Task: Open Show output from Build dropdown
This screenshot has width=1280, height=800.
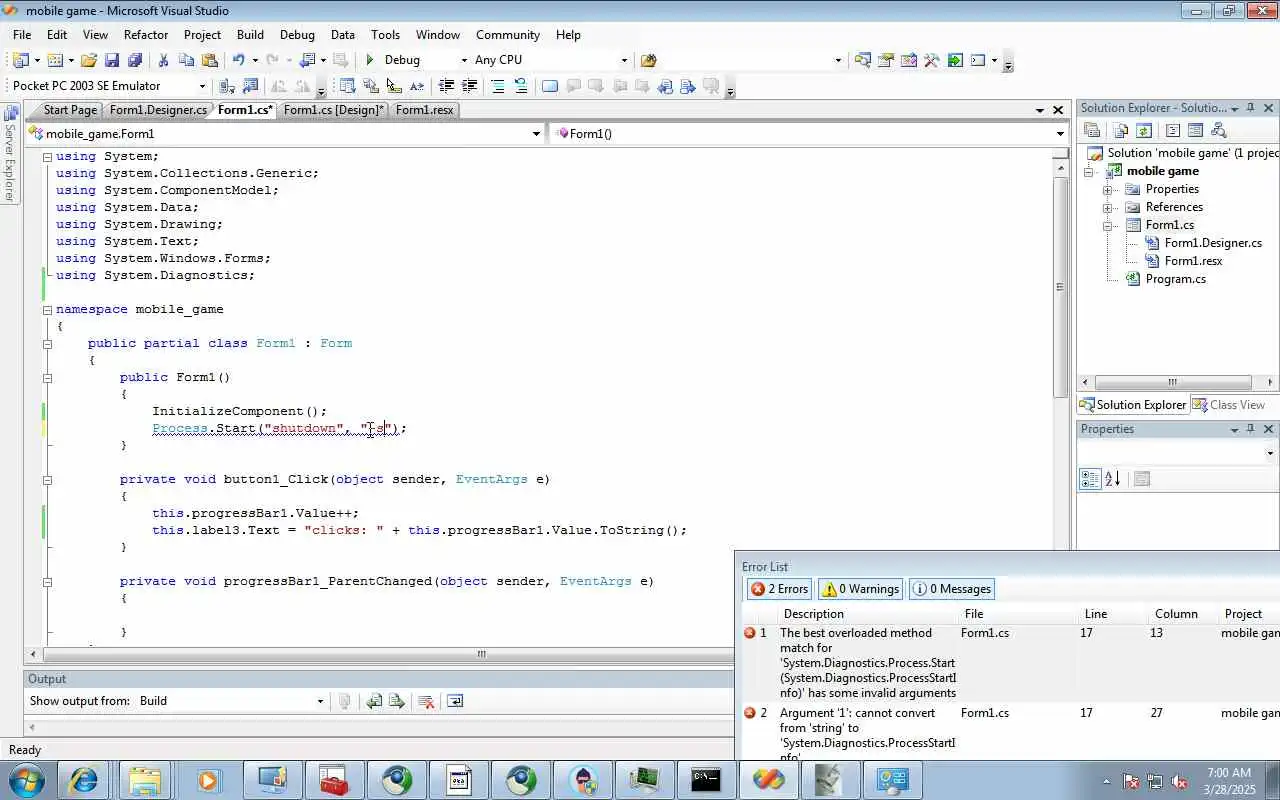Action: pyautogui.click(x=320, y=701)
